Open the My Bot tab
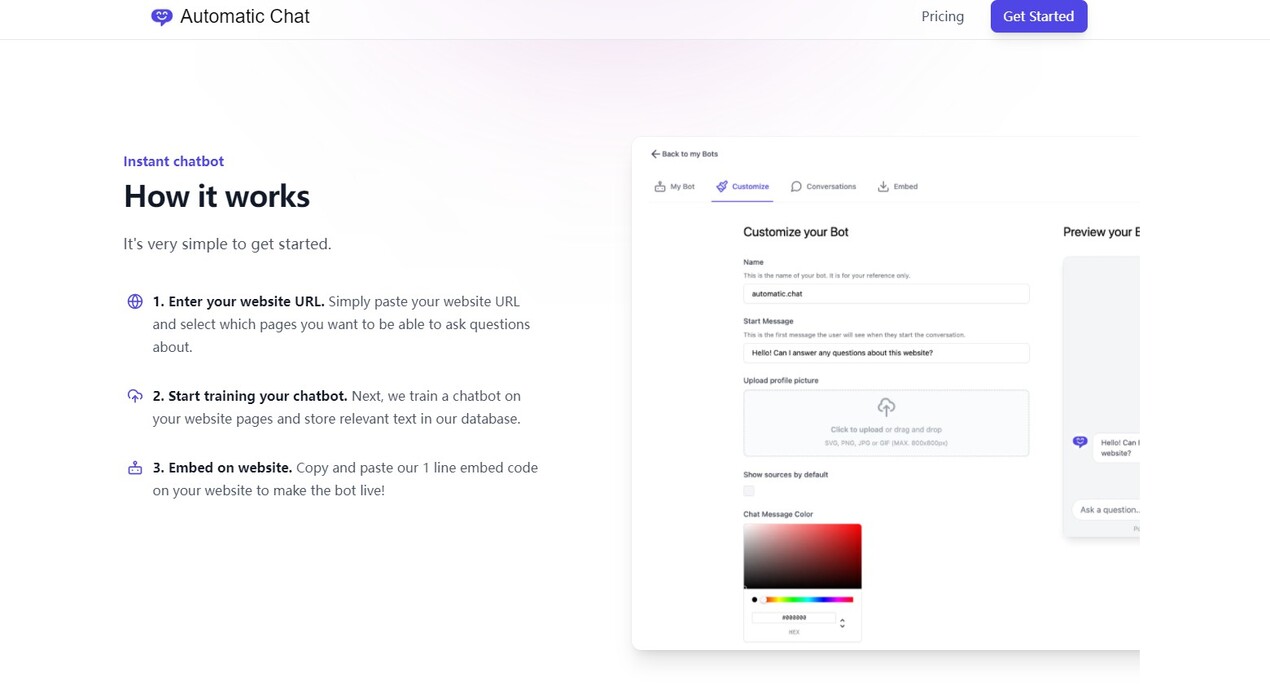The image size is (1270, 690). [675, 187]
